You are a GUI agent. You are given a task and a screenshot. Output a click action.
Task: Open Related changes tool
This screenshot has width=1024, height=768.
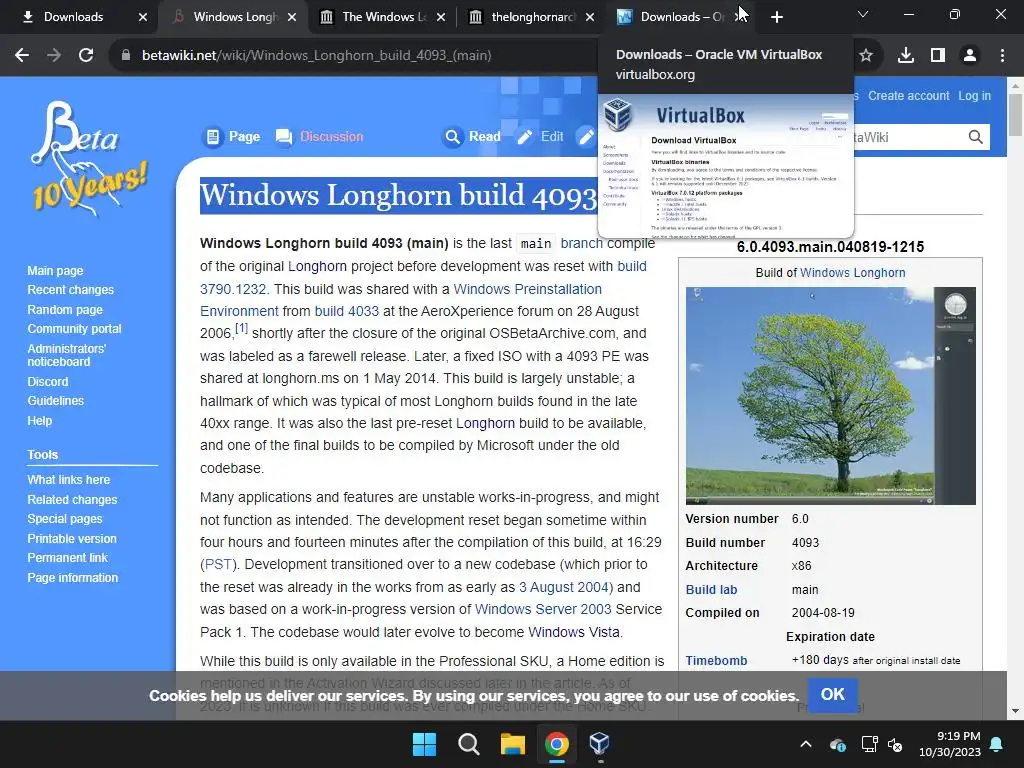pos(72,500)
